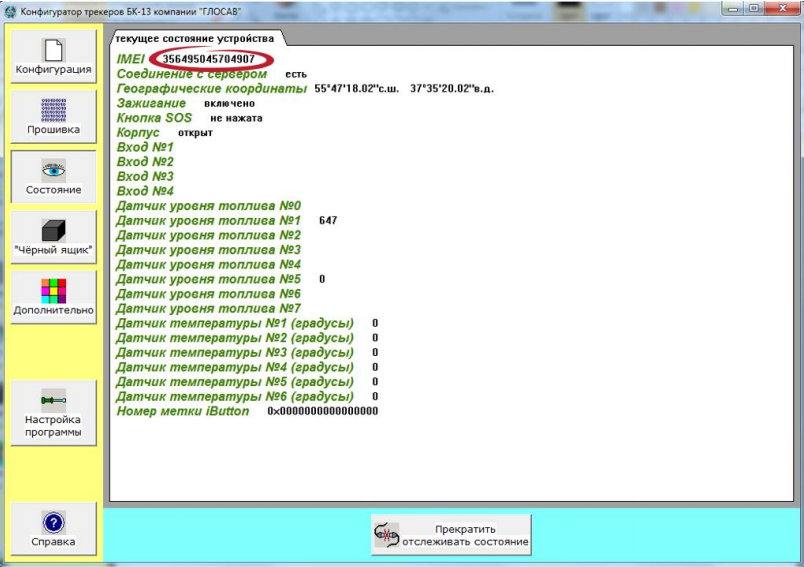Viewport: 804px width, 567px height.
Task: Click the Вход №1 row
Action: (x=145, y=147)
